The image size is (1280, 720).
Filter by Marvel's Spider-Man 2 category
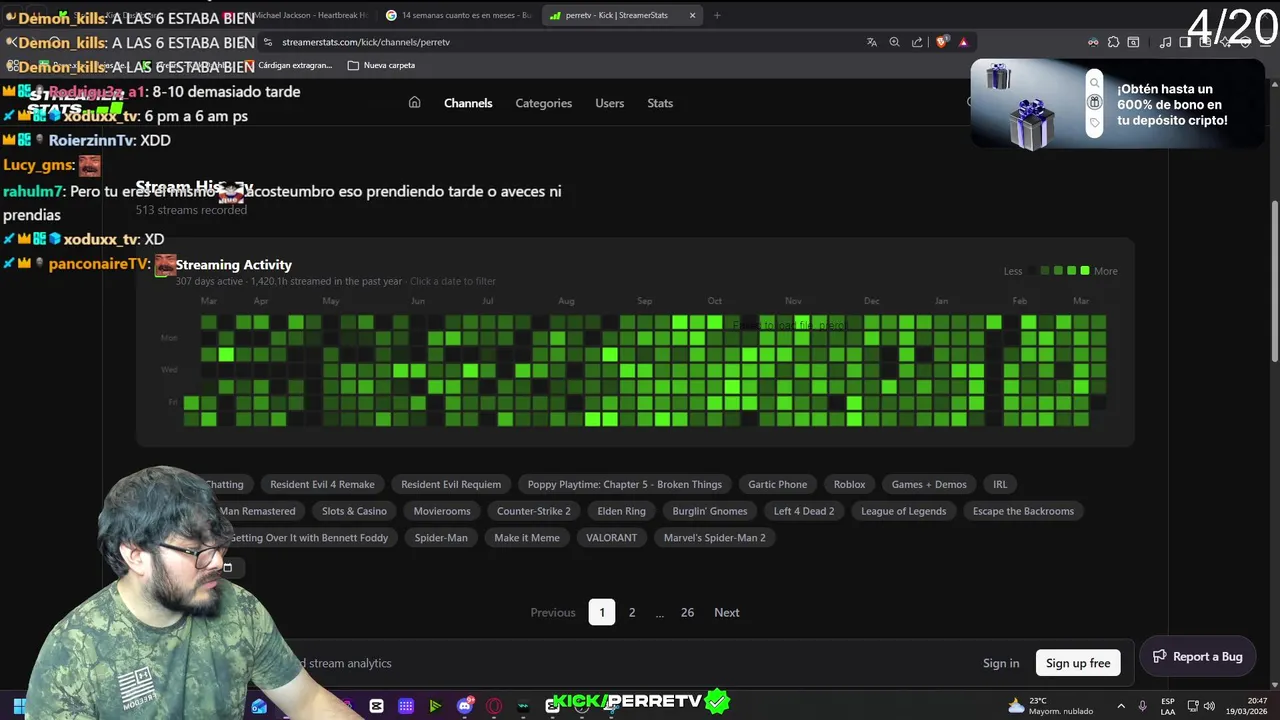[x=715, y=538]
